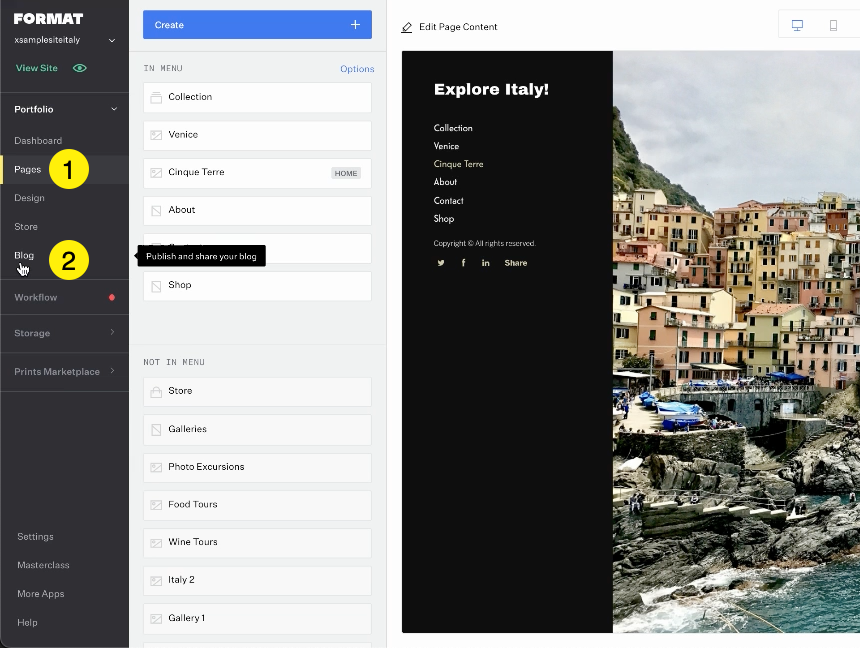Click About in the preview navigation
860x648 pixels.
tap(445, 182)
